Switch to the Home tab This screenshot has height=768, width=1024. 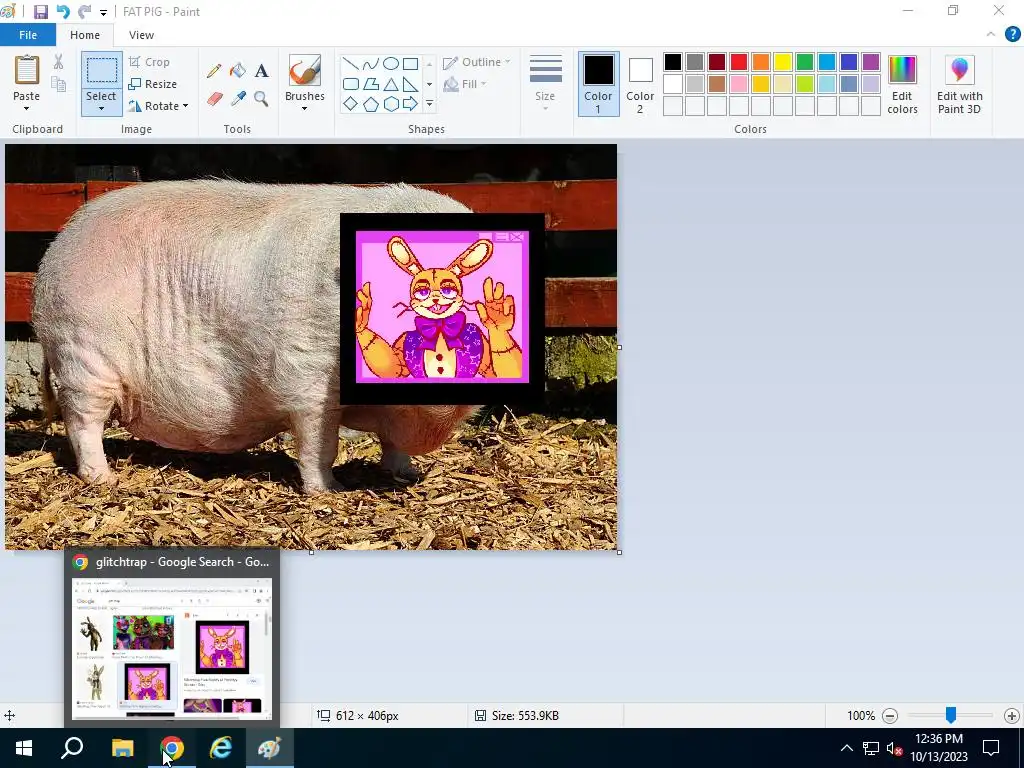click(85, 35)
